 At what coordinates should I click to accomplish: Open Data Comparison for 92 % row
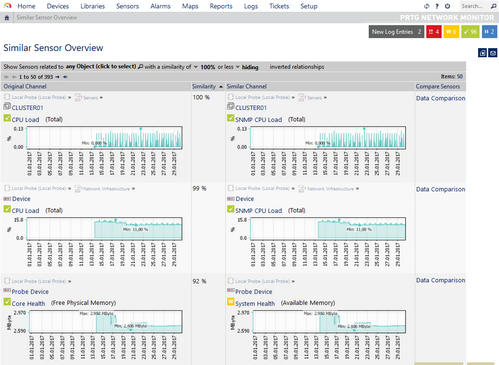pyautogui.click(x=440, y=280)
